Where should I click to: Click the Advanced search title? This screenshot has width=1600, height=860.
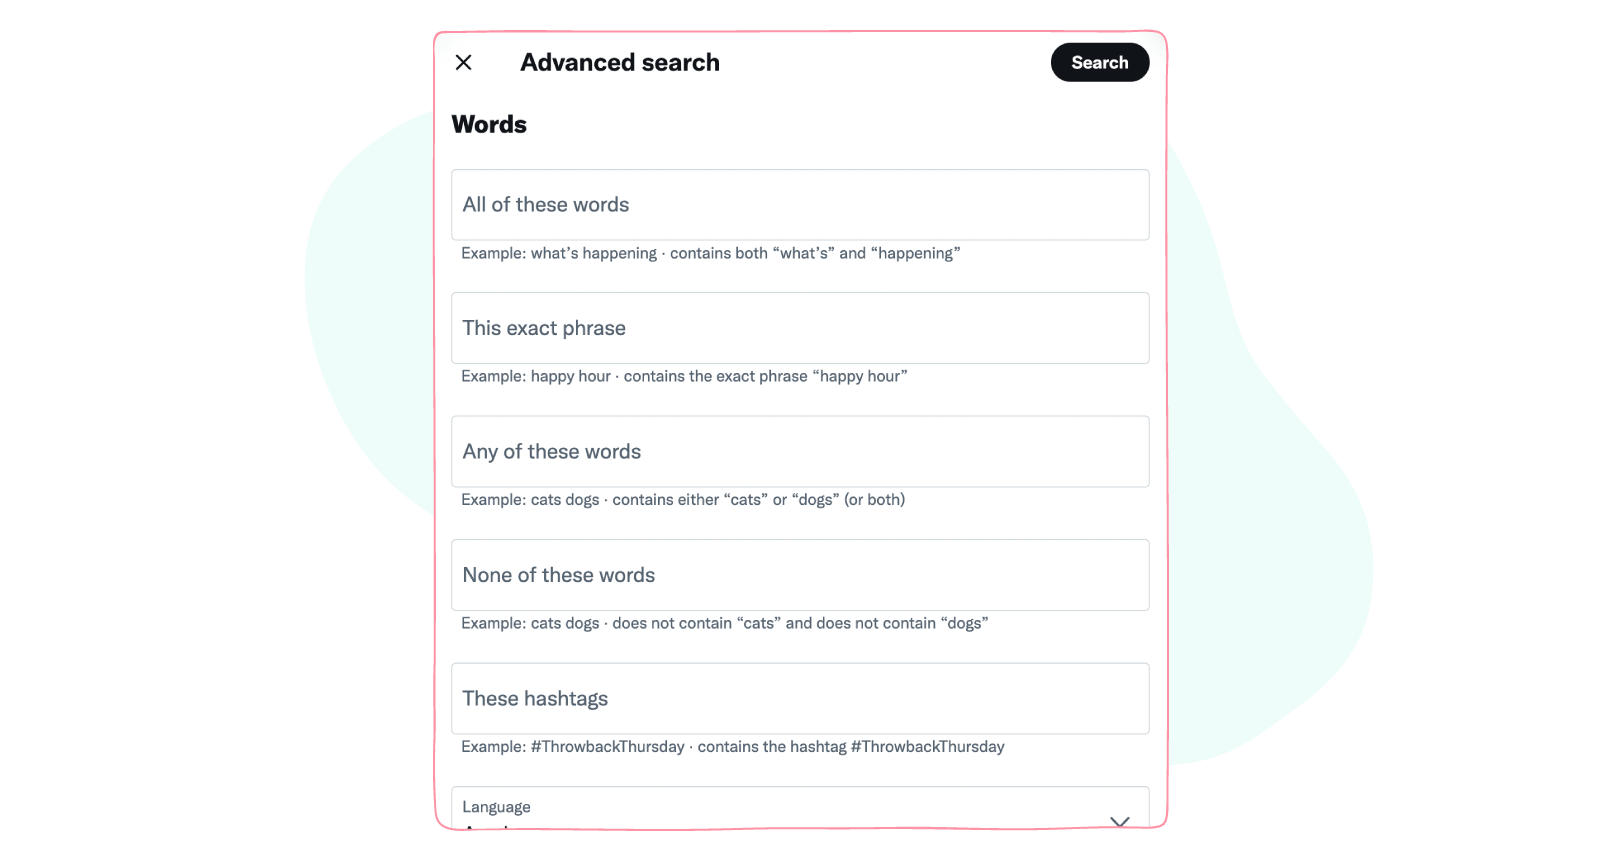point(619,62)
